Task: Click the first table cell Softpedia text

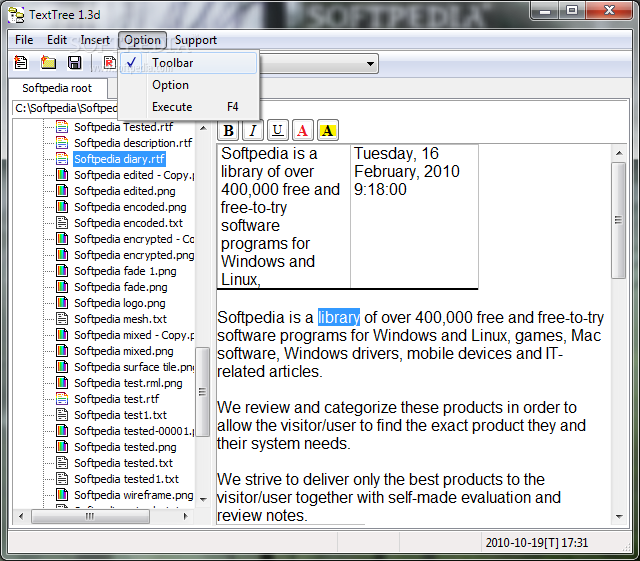Action: pyautogui.click(x=284, y=216)
